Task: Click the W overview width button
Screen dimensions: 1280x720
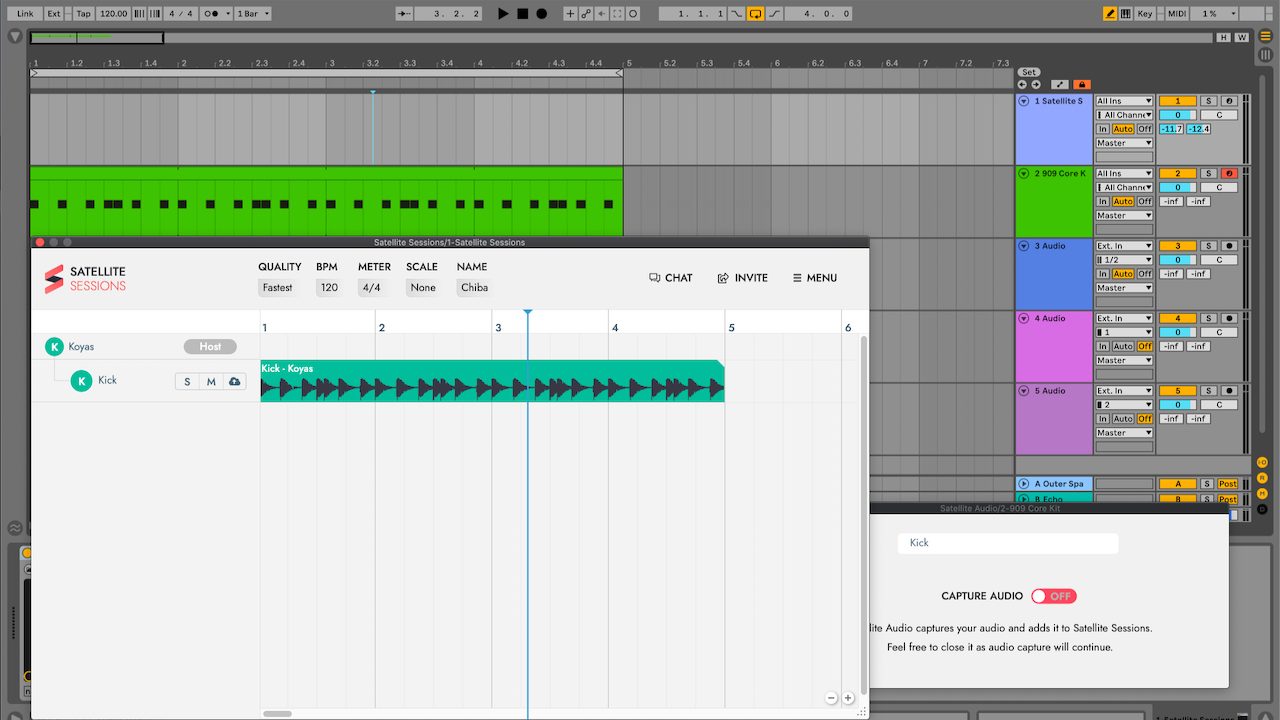Action: point(1241,37)
